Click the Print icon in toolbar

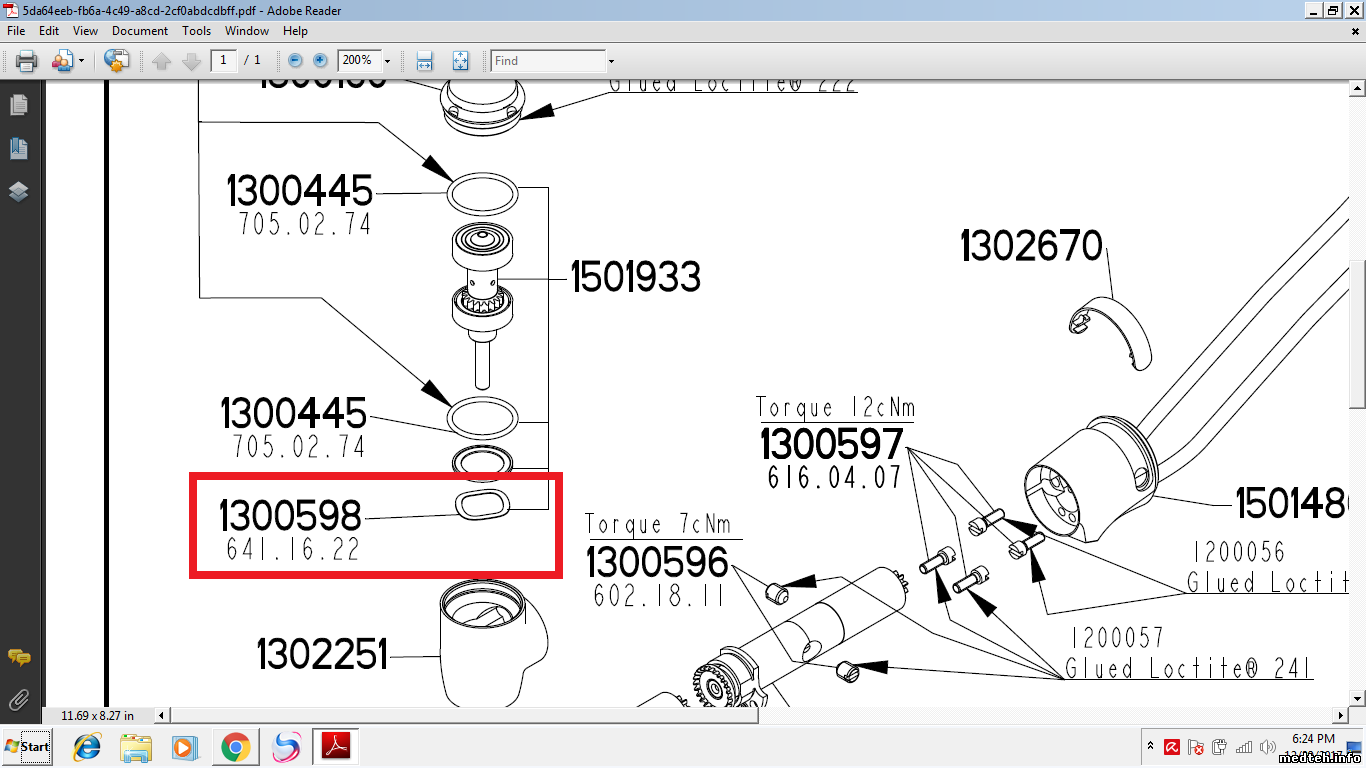pos(26,61)
